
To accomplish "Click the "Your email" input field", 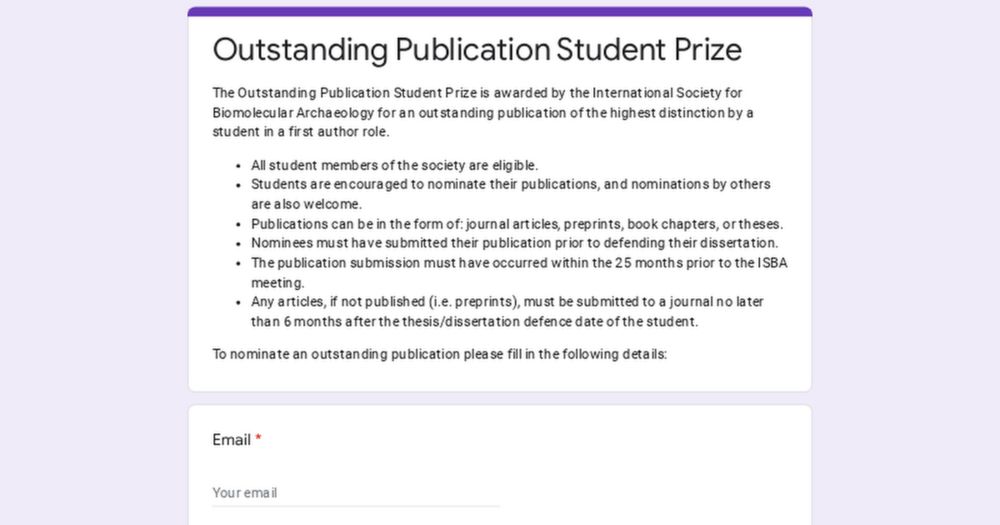I will tap(356, 492).
